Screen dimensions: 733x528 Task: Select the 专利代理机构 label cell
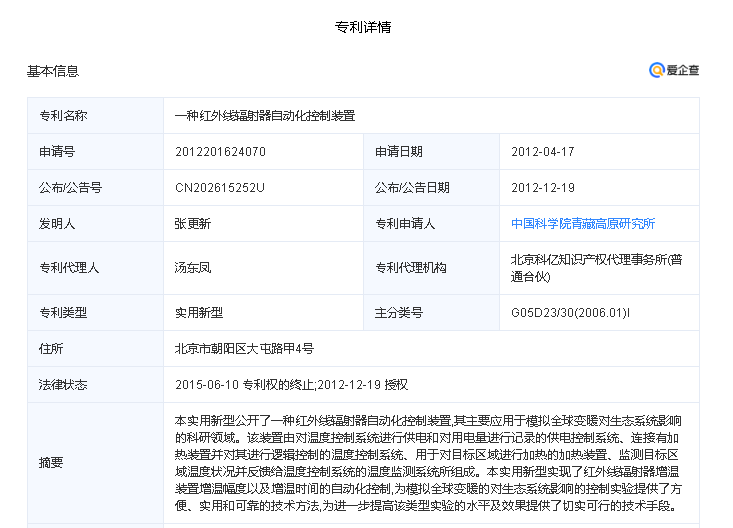pos(410,267)
